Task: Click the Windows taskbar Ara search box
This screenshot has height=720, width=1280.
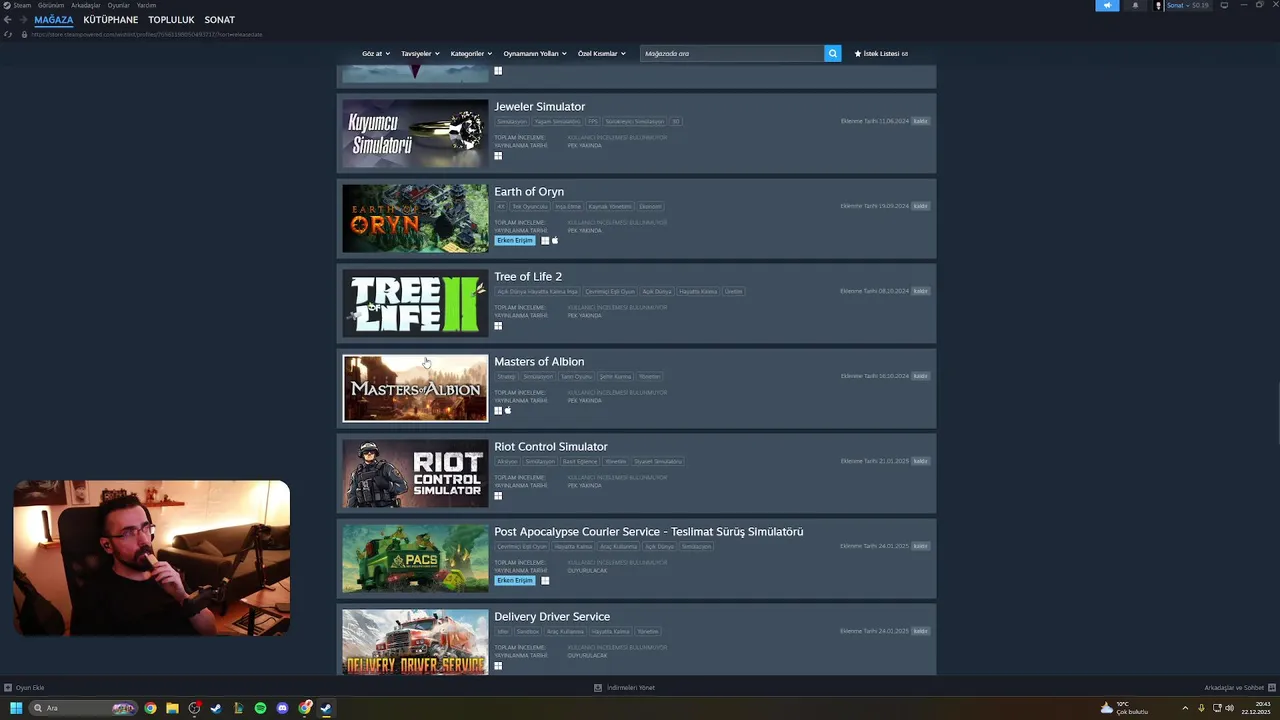Action: [x=83, y=708]
